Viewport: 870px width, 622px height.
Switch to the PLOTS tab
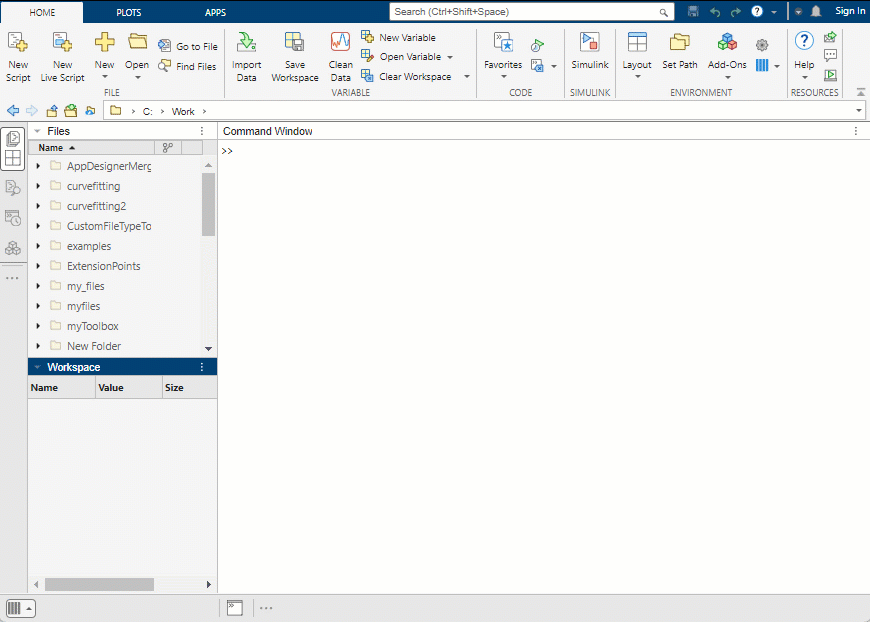pos(129,13)
